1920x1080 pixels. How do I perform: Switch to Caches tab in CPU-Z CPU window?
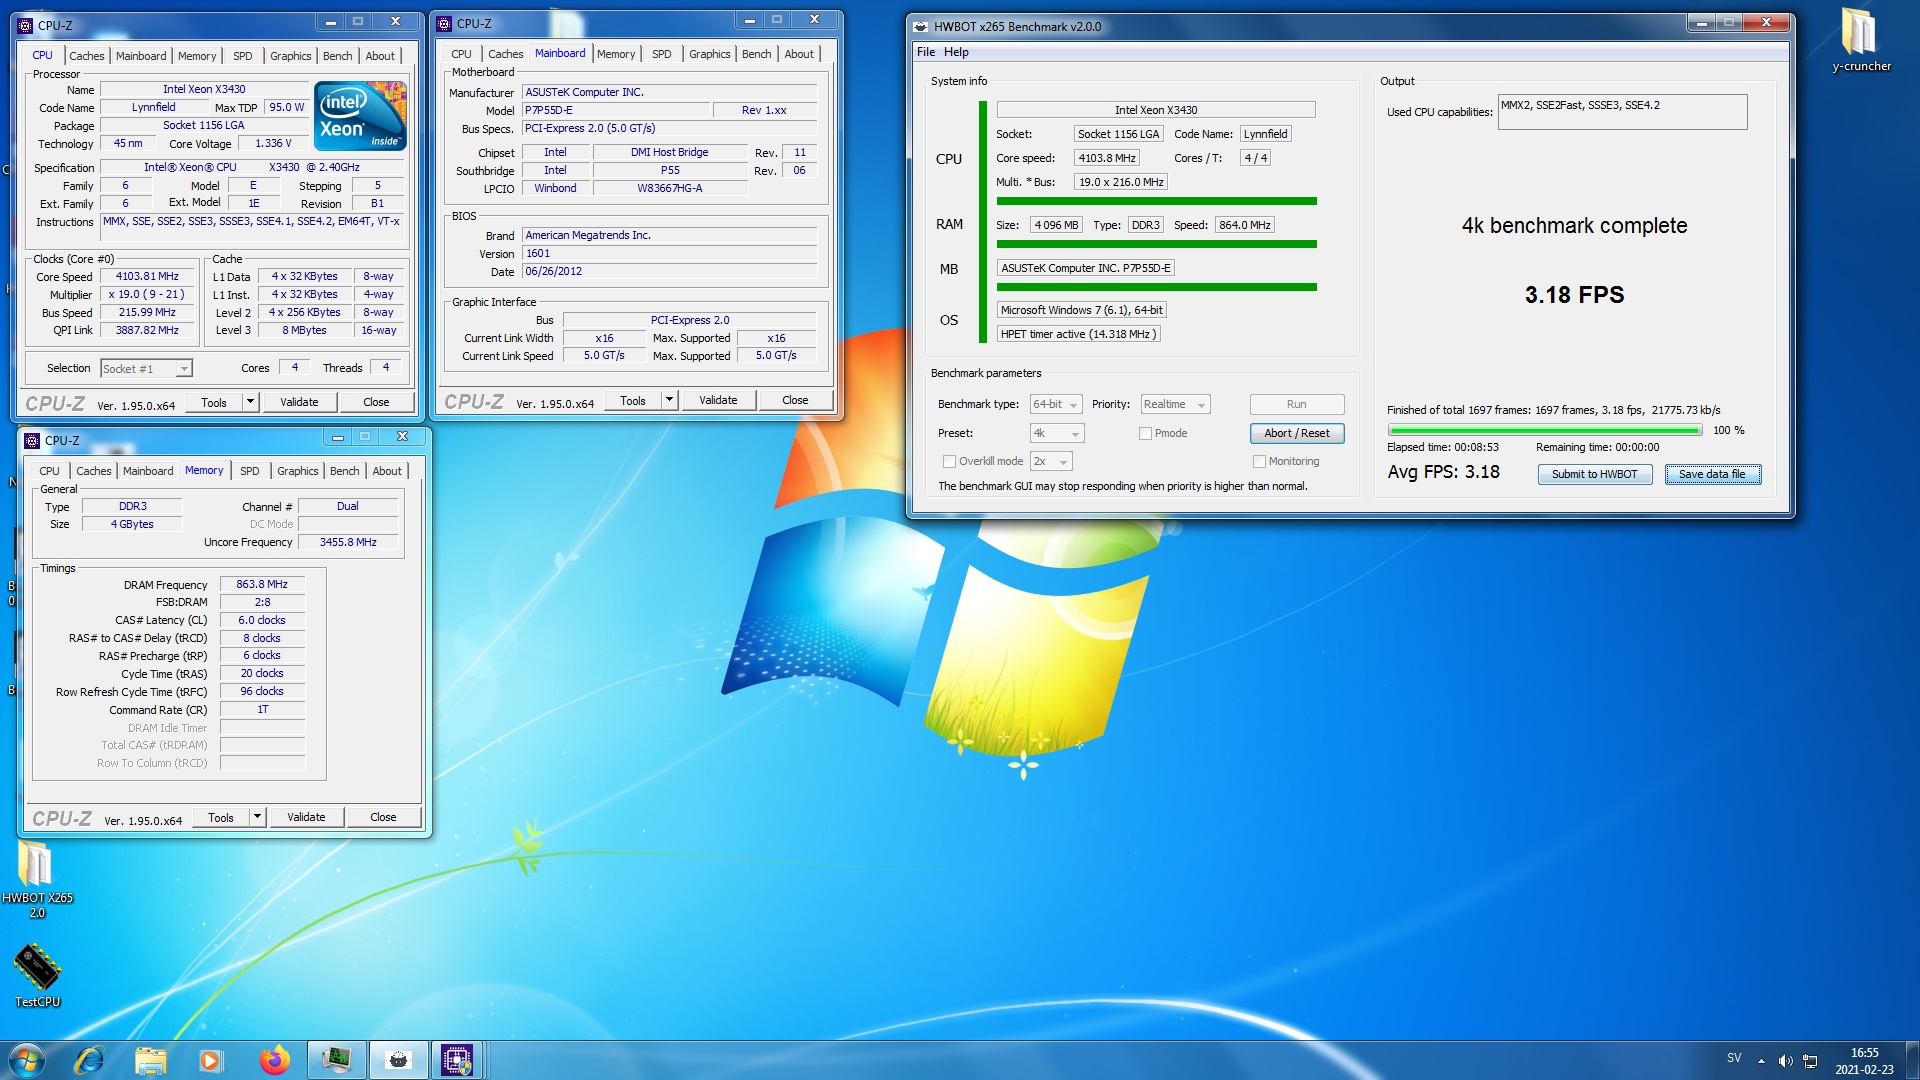[87, 56]
